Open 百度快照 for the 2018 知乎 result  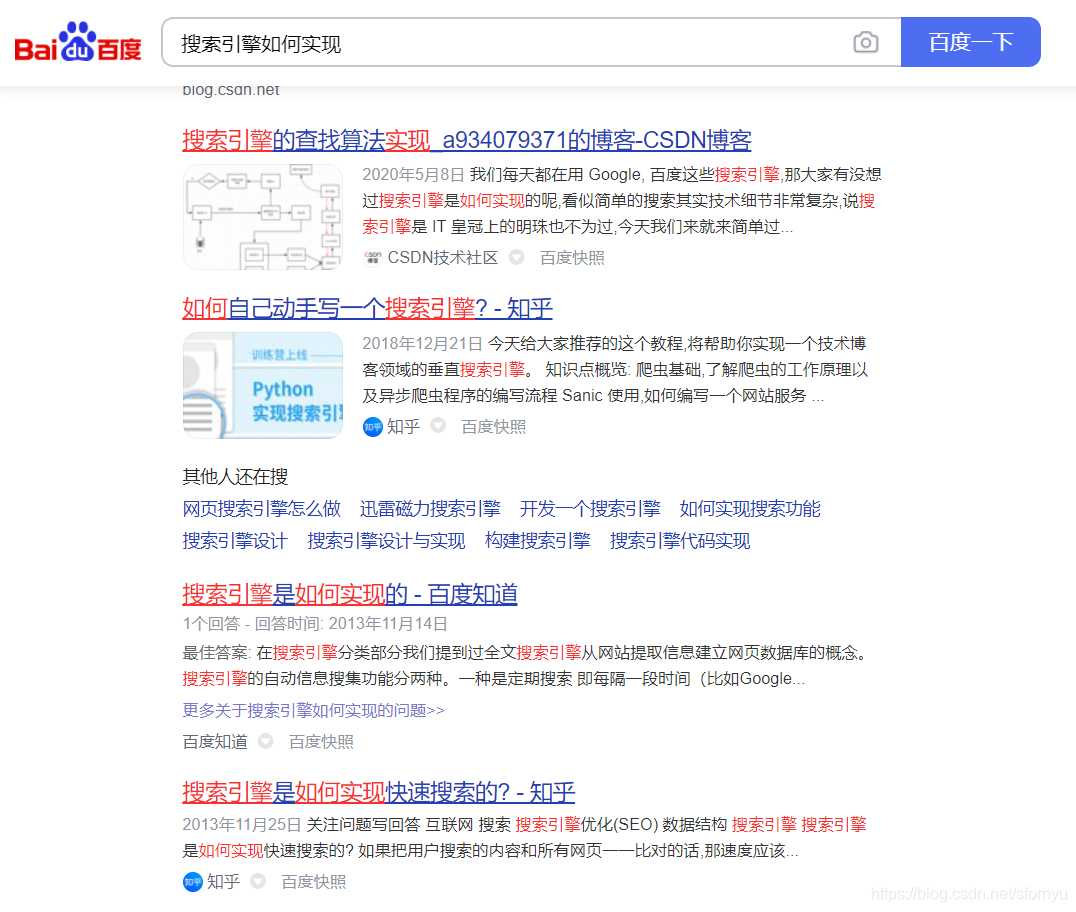point(493,427)
